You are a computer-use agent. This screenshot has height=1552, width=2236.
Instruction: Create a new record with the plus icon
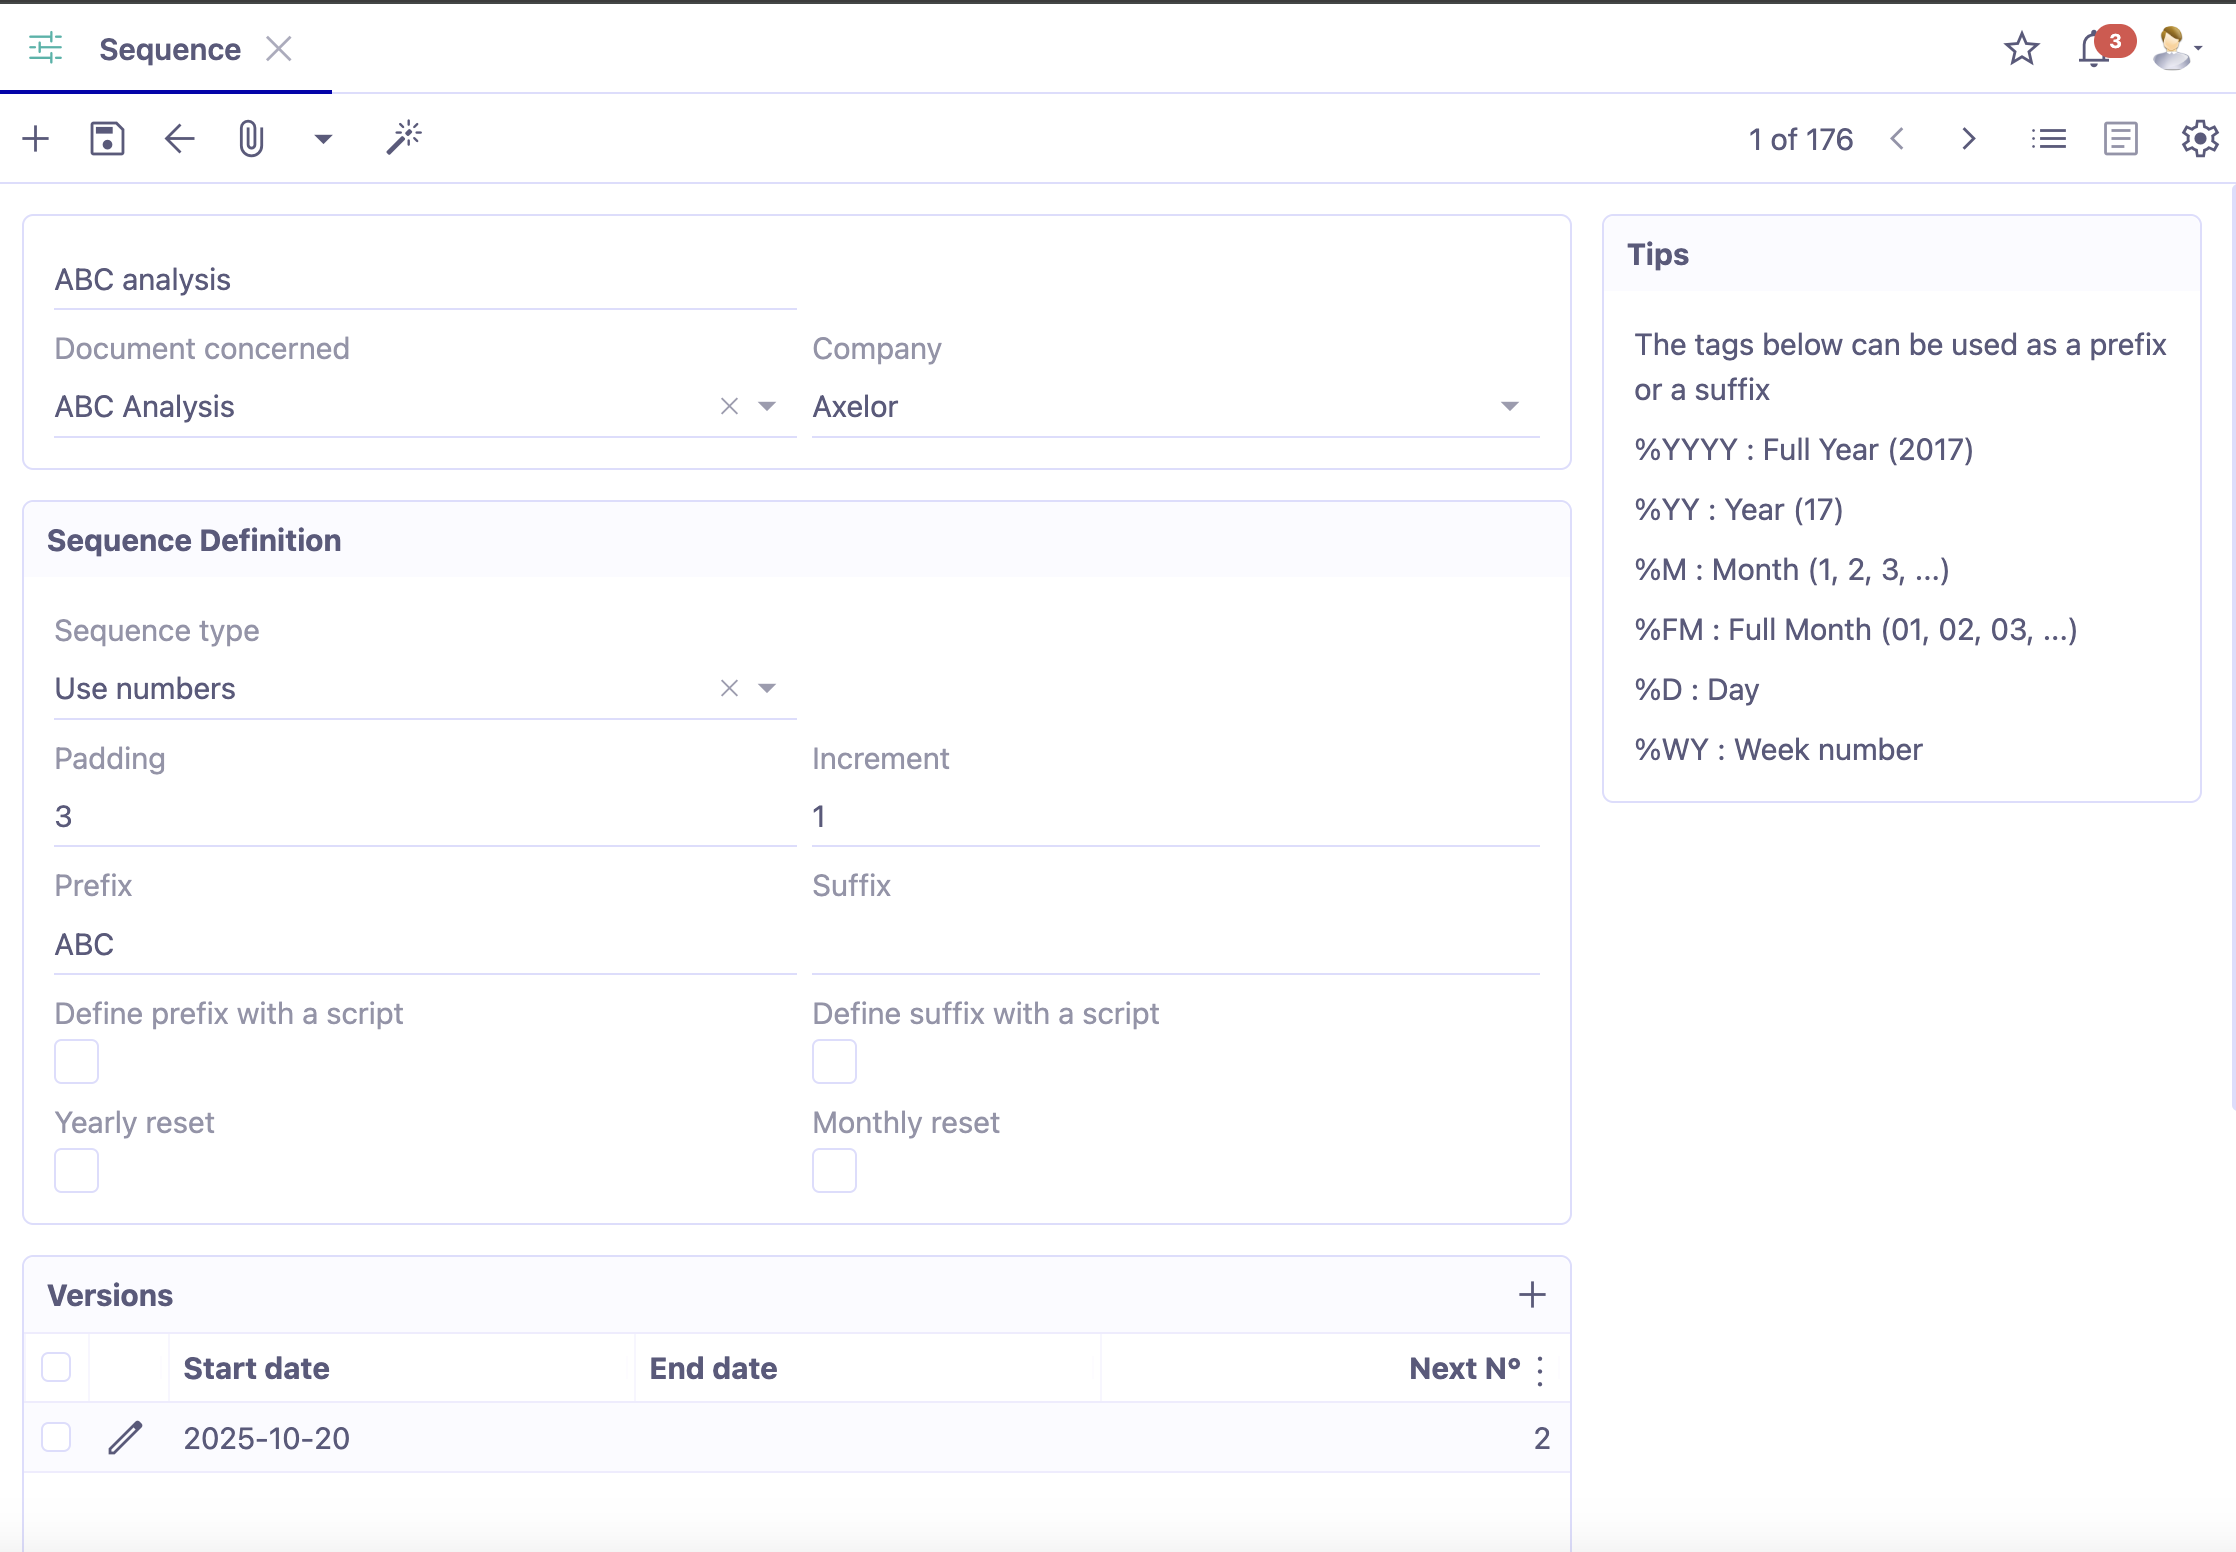click(x=36, y=138)
